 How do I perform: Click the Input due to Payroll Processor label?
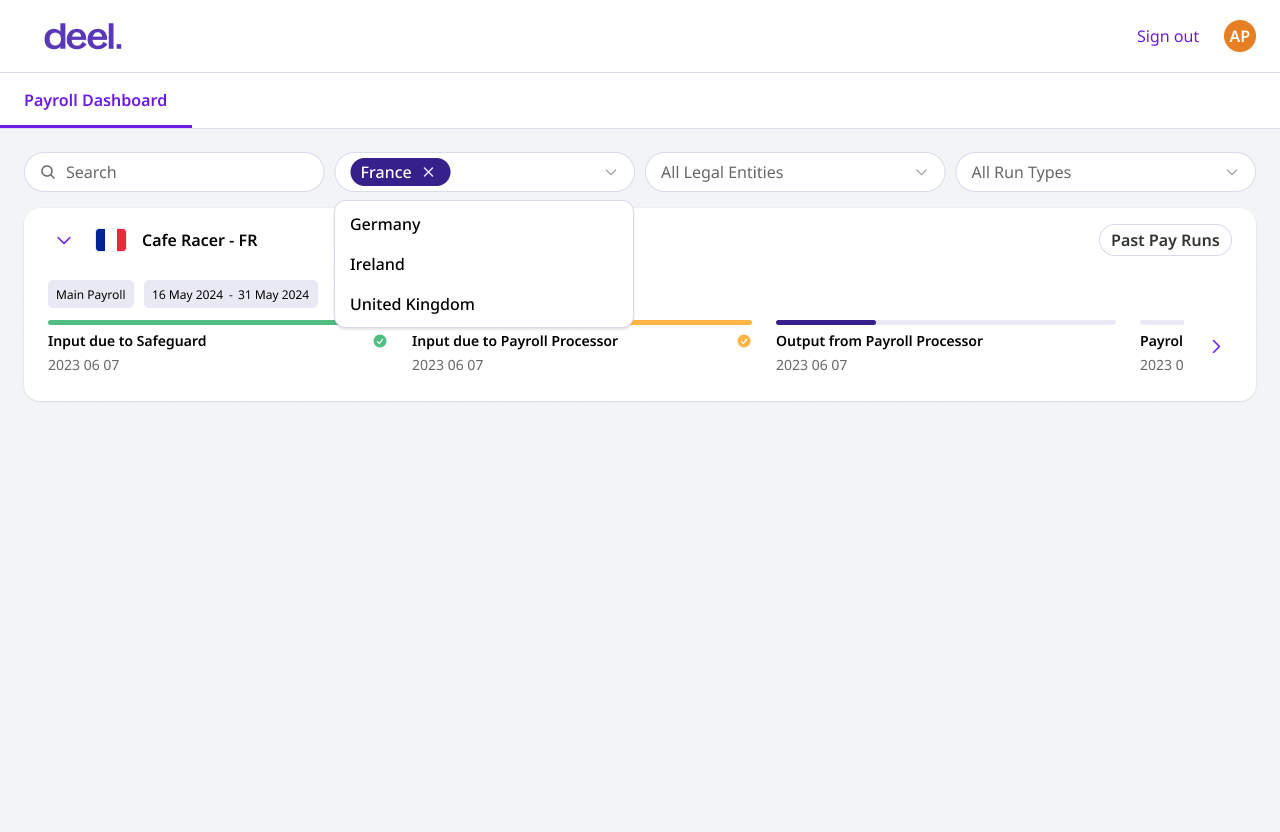point(515,341)
